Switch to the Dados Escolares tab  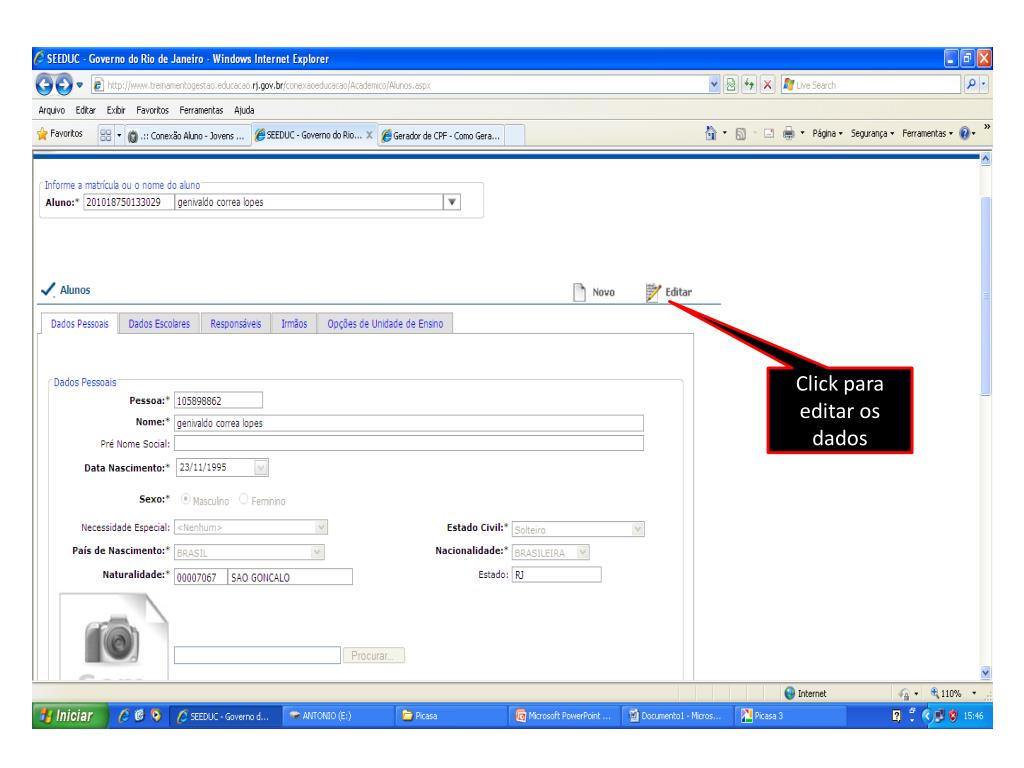coord(159,324)
